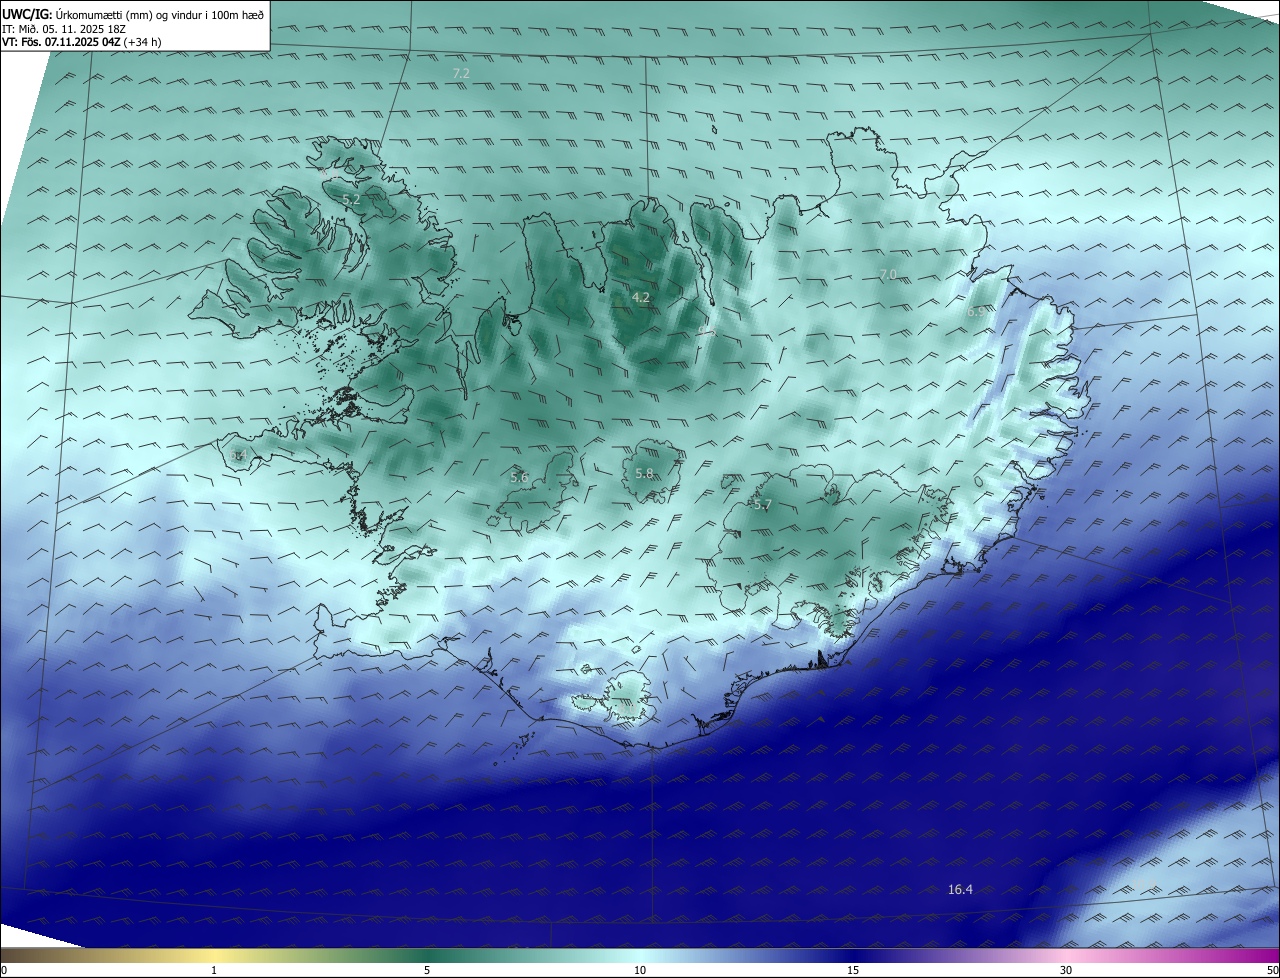Click the 'VT: Fös. 07.11.2025 04Z (+34 h)' line
The image size is (1280, 978).
(81, 42)
